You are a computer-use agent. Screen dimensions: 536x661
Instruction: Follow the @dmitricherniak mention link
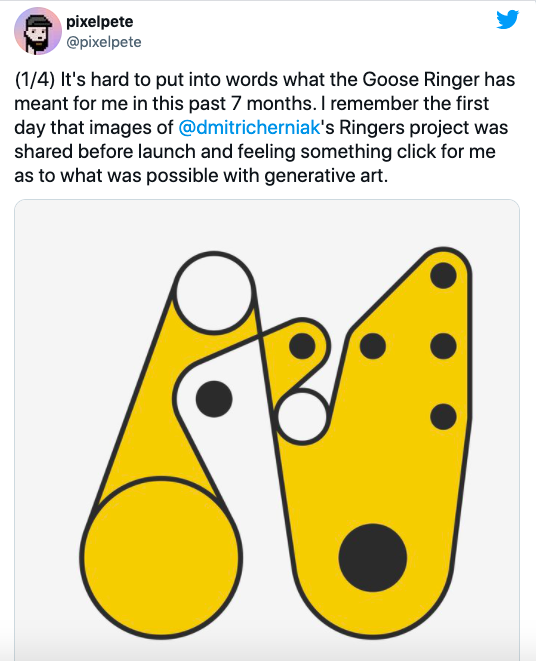(249, 127)
